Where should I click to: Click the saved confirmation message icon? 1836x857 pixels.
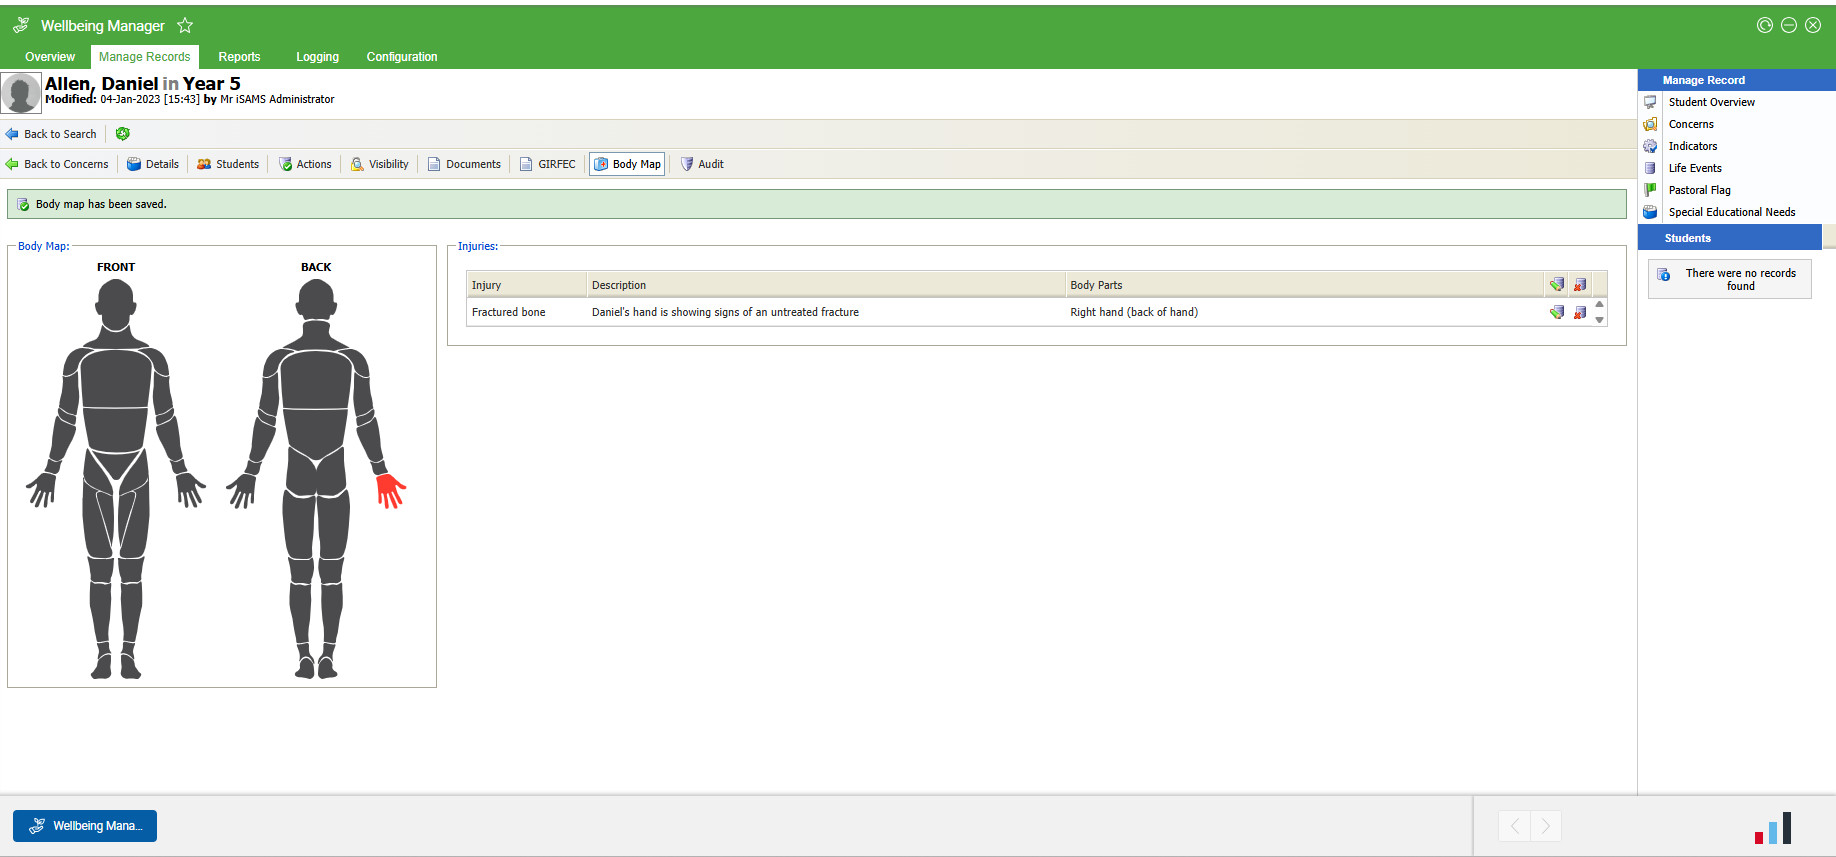[x=23, y=204]
